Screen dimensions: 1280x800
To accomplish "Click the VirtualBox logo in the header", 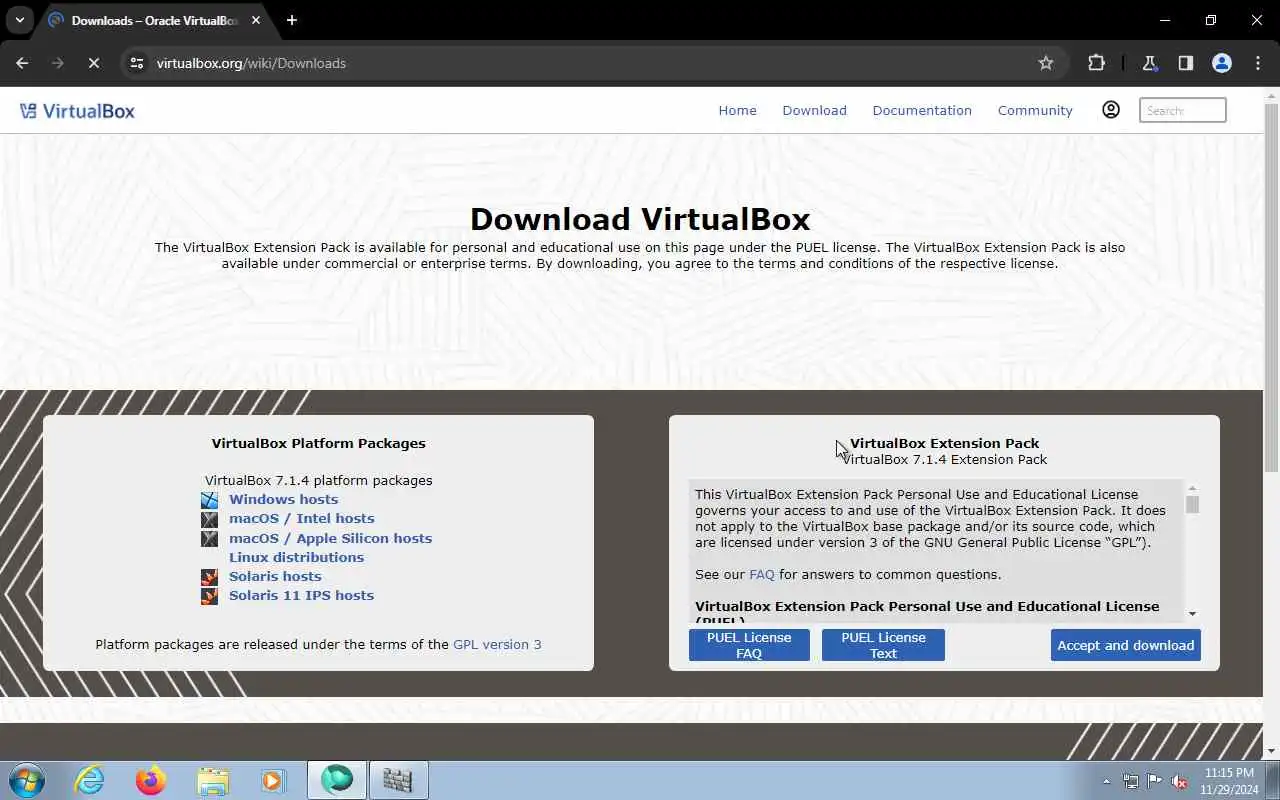I will click(x=77, y=111).
